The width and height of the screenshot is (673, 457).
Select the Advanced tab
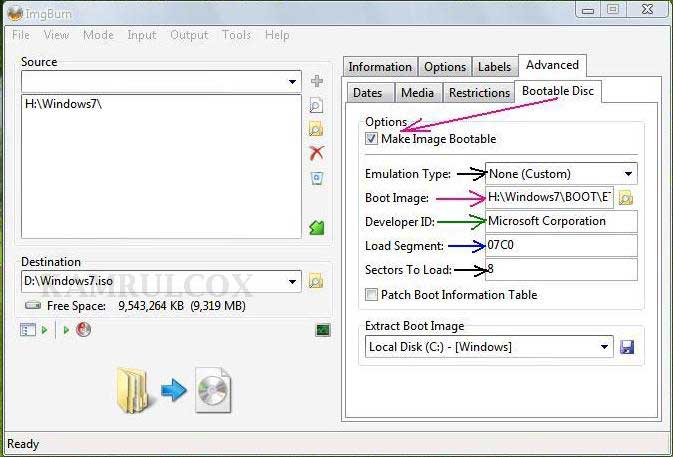click(552, 65)
